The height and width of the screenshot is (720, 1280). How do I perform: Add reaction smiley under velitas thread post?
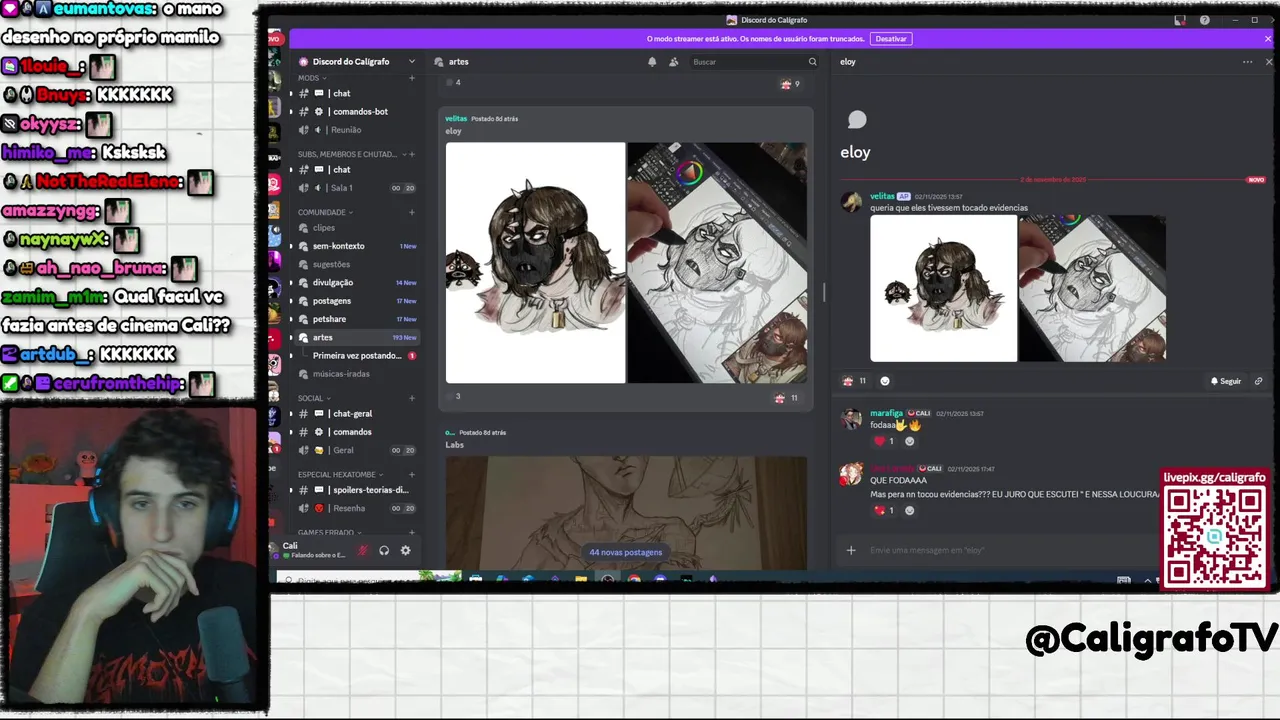pyautogui.click(x=884, y=381)
